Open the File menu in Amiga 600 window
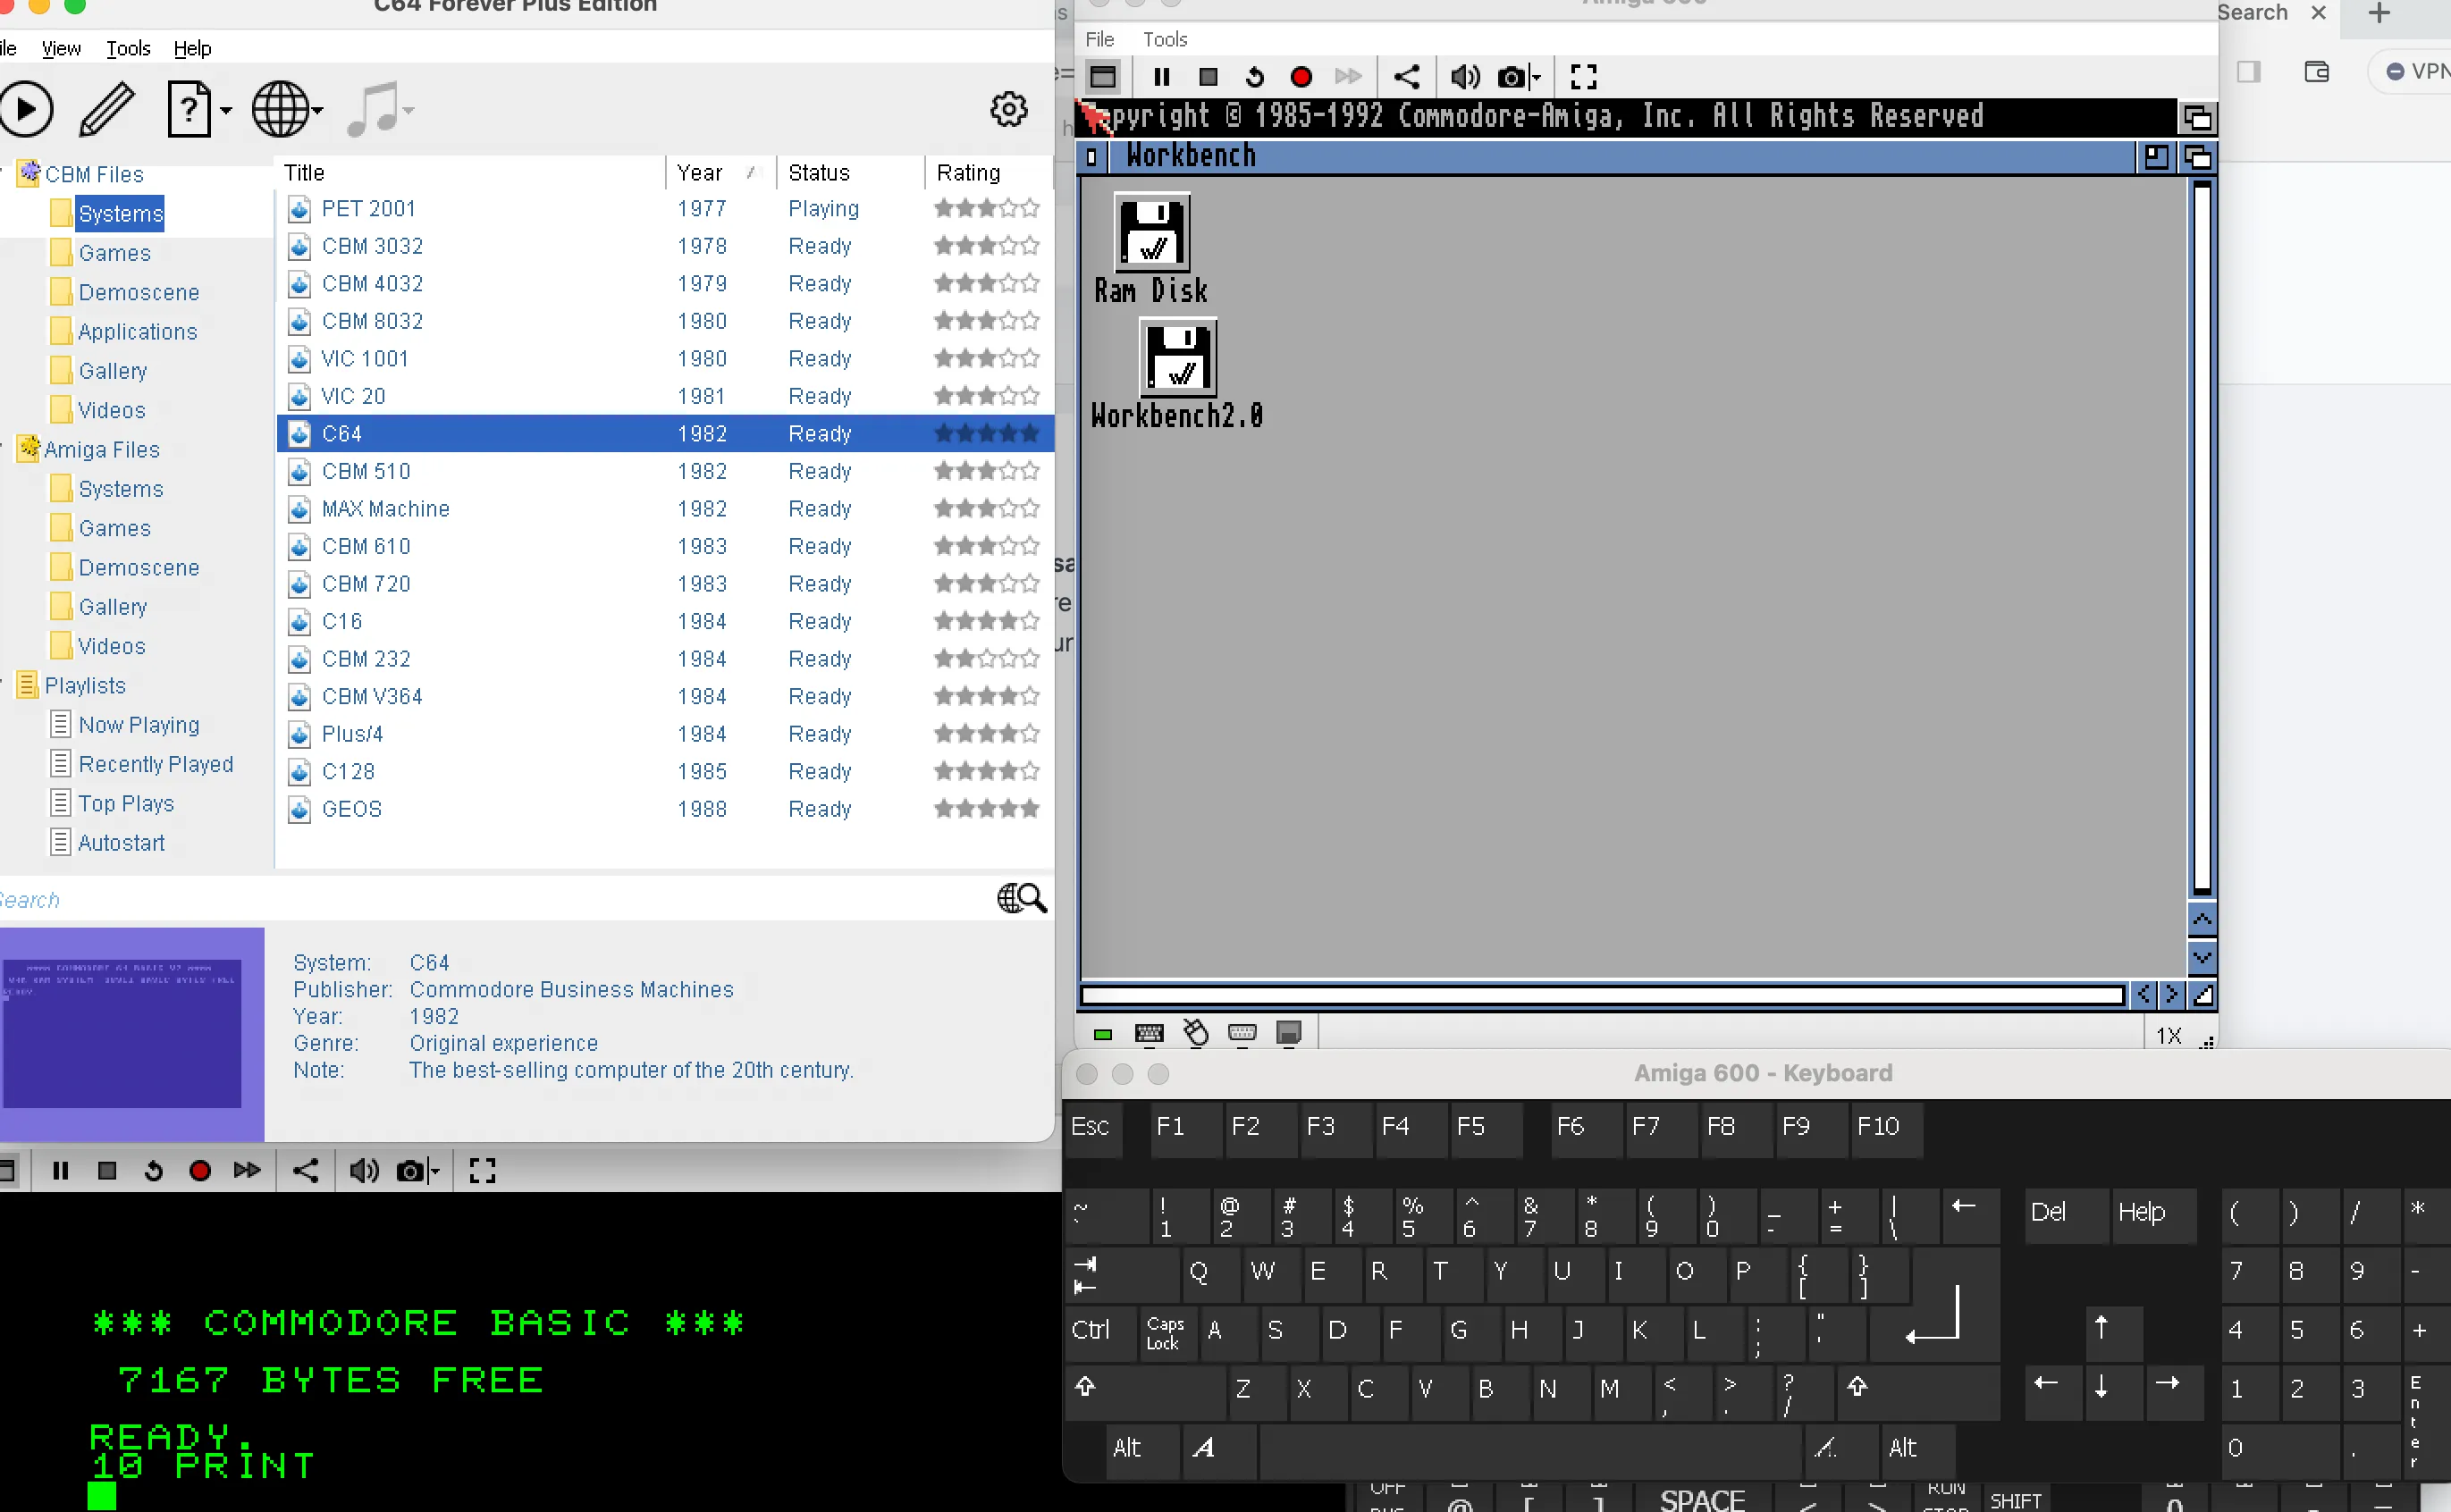The width and height of the screenshot is (2451, 1512). [1099, 39]
